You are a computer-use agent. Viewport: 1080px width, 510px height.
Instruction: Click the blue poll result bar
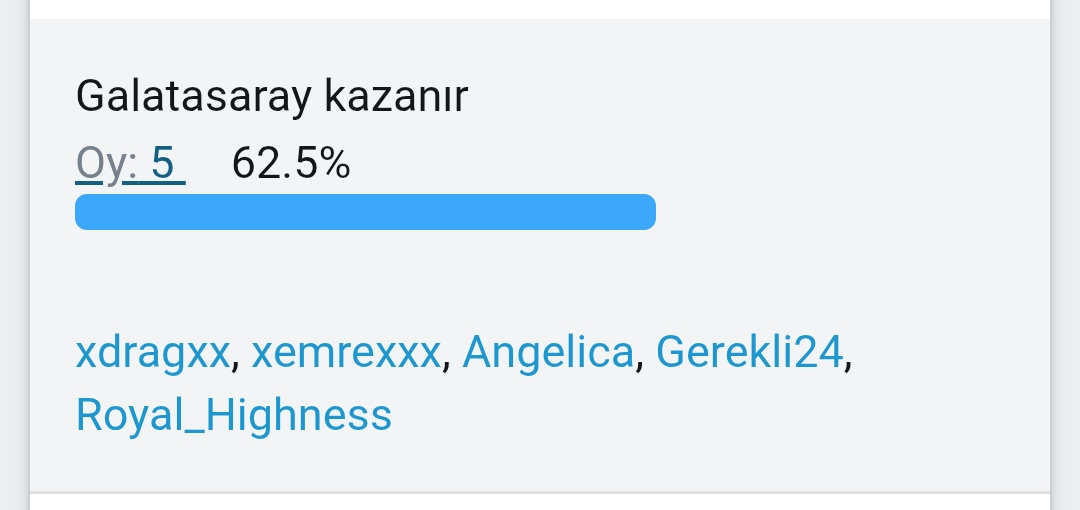pyautogui.click(x=365, y=212)
